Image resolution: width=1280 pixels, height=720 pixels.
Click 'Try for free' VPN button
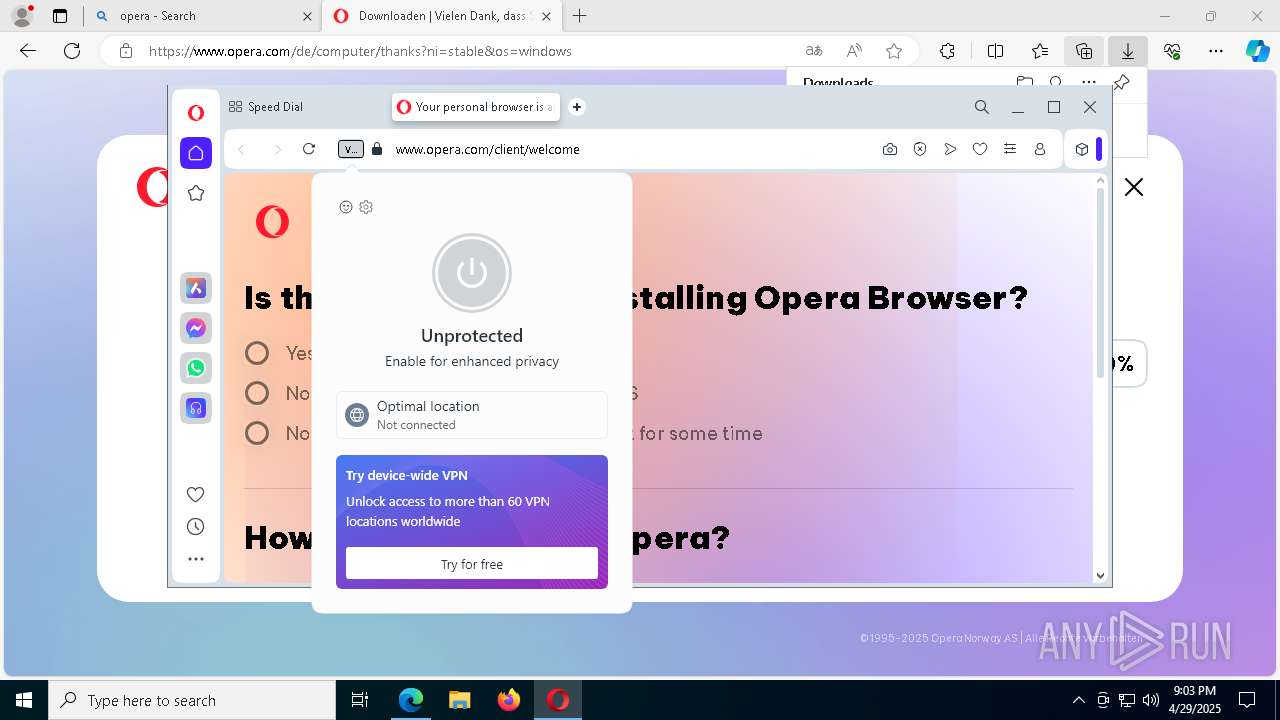click(x=472, y=564)
